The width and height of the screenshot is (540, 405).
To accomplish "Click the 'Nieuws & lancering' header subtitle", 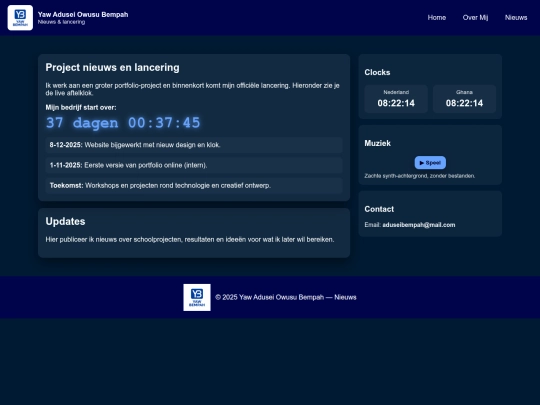I will pos(61,22).
